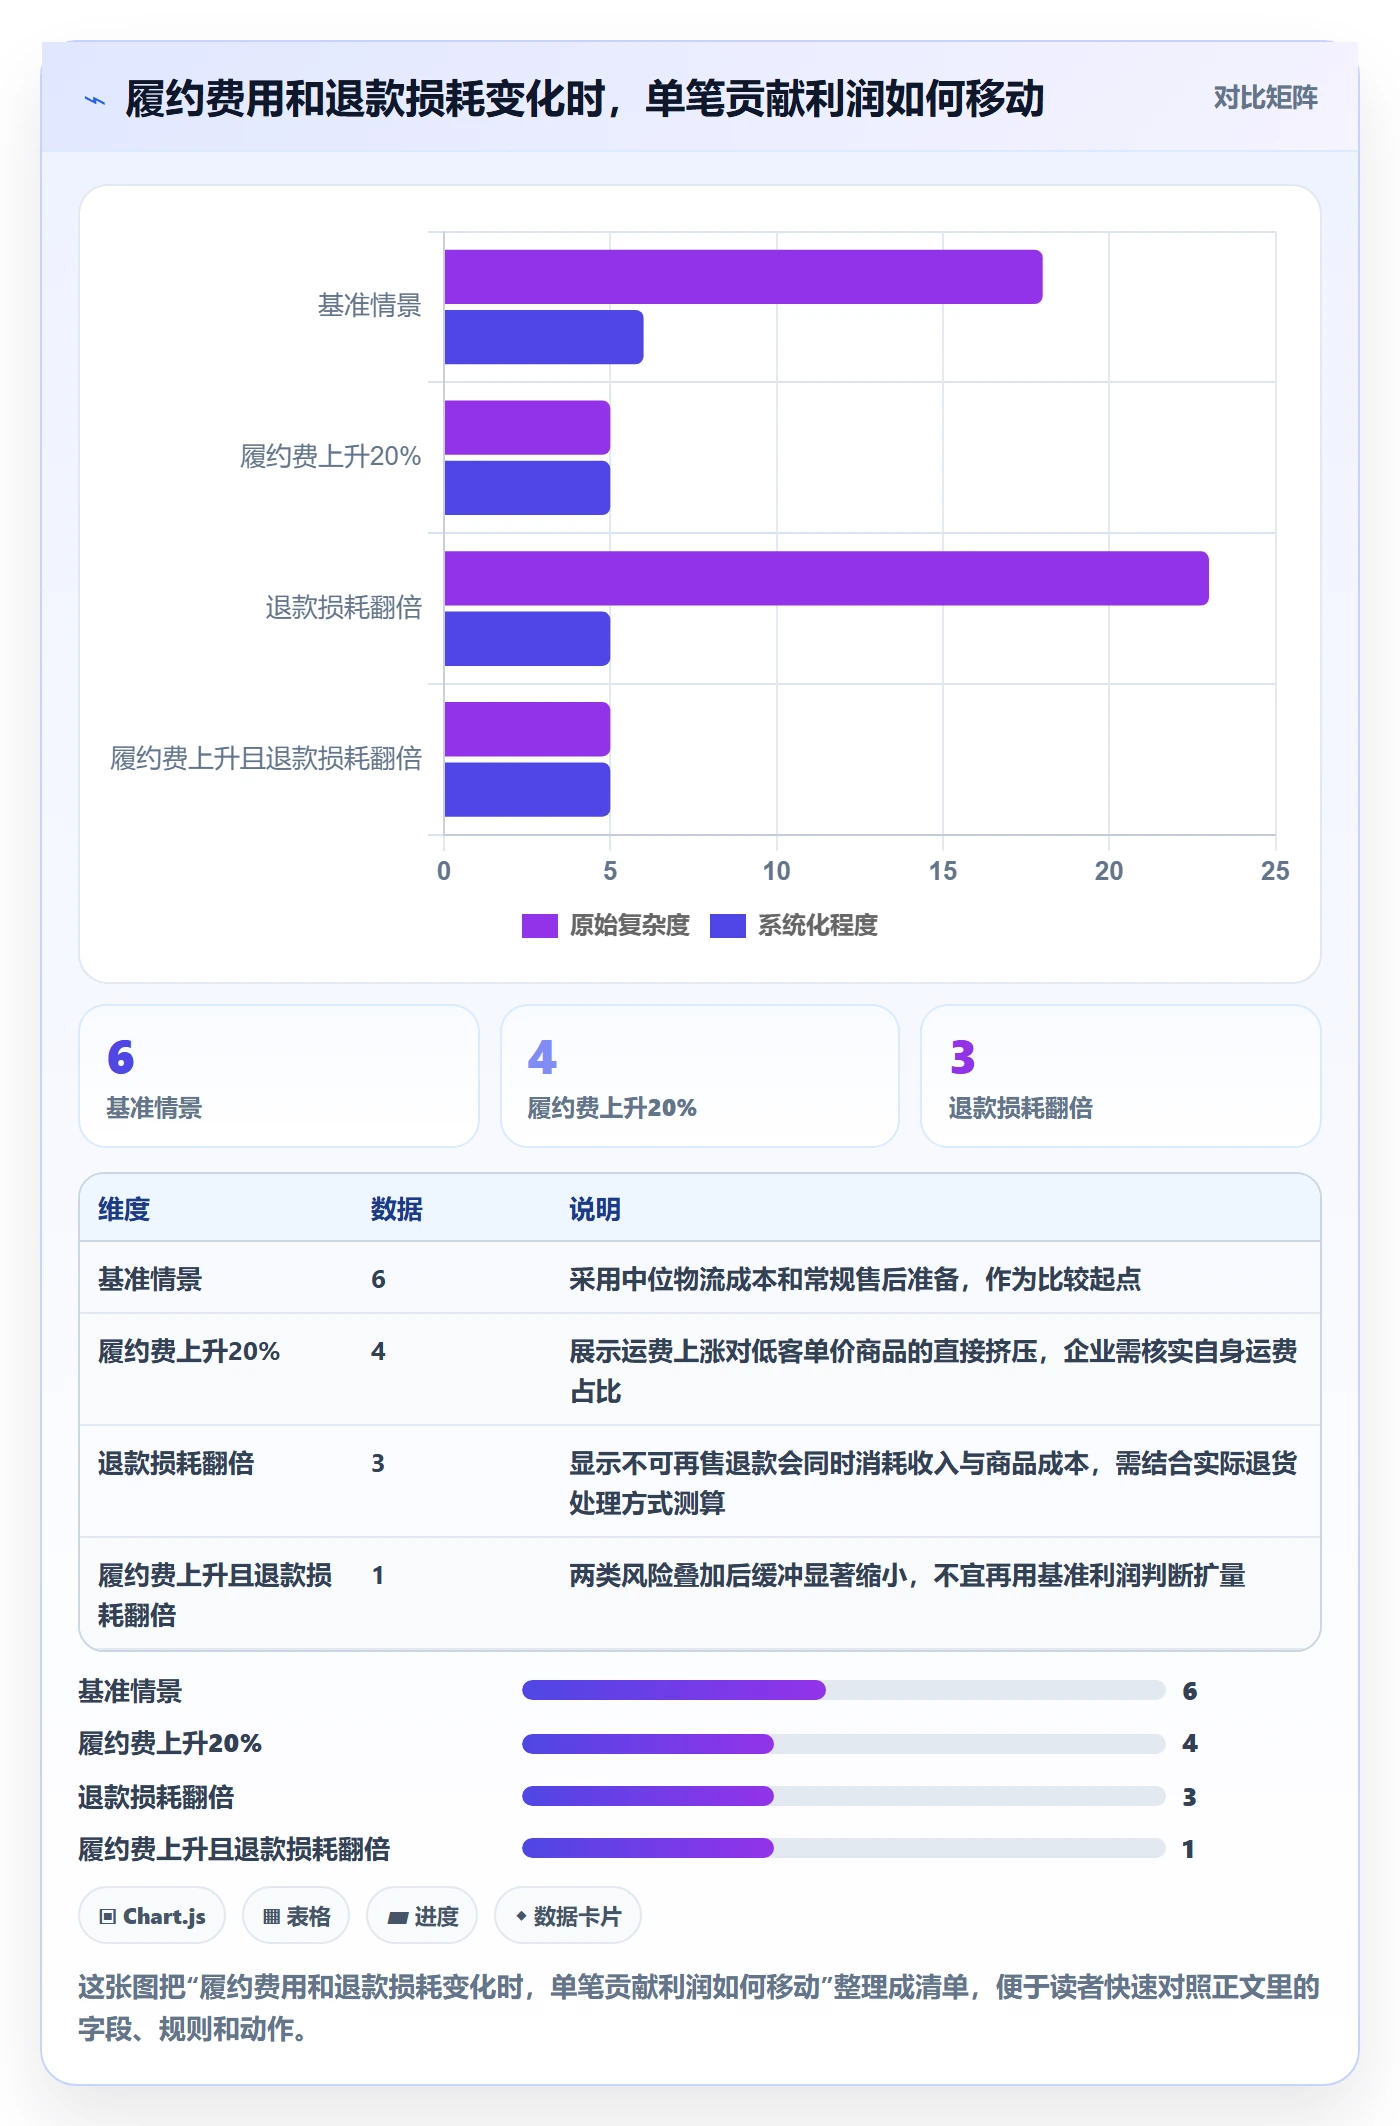Click the purple 退款损耗翻倍 chart bar
1400x2126 pixels.
pyautogui.click(x=826, y=578)
